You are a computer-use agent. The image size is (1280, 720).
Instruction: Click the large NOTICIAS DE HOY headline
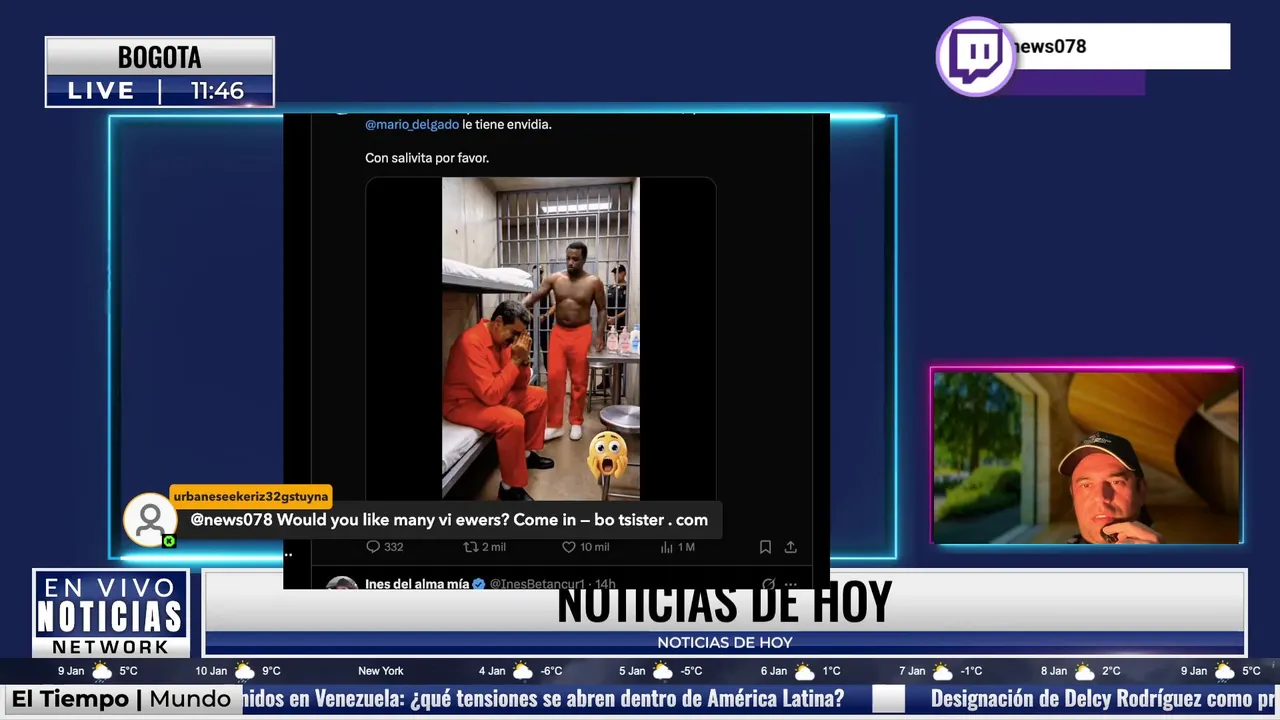tap(724, 603)
